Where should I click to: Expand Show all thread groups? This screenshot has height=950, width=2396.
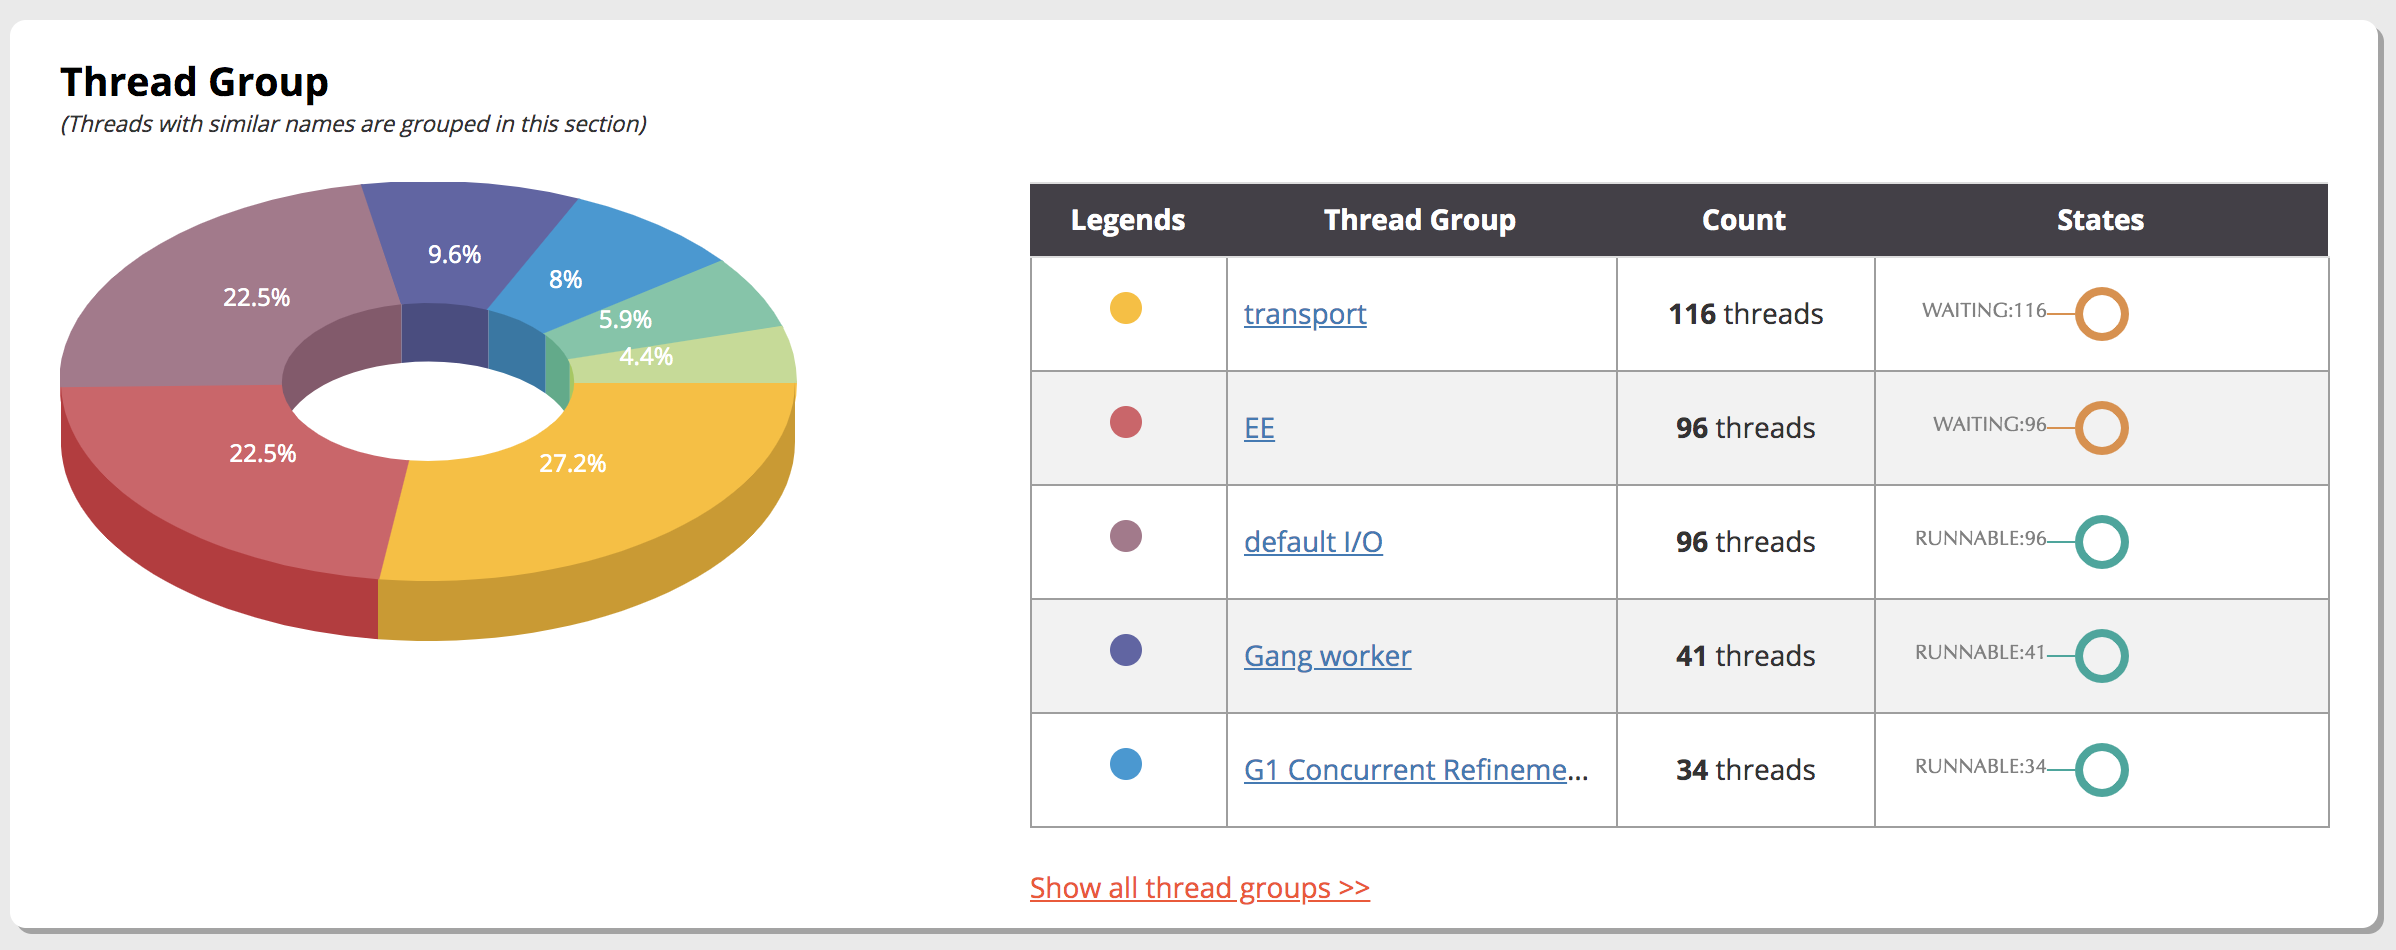pyautogui.click(x=1199, y=888)
